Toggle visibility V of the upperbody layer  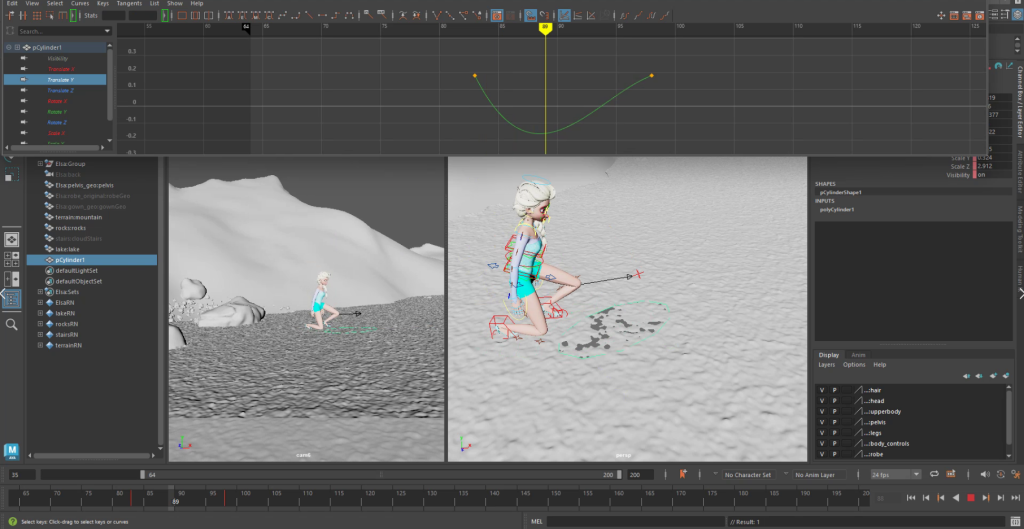pyautogui.click(x=822, y=411)
